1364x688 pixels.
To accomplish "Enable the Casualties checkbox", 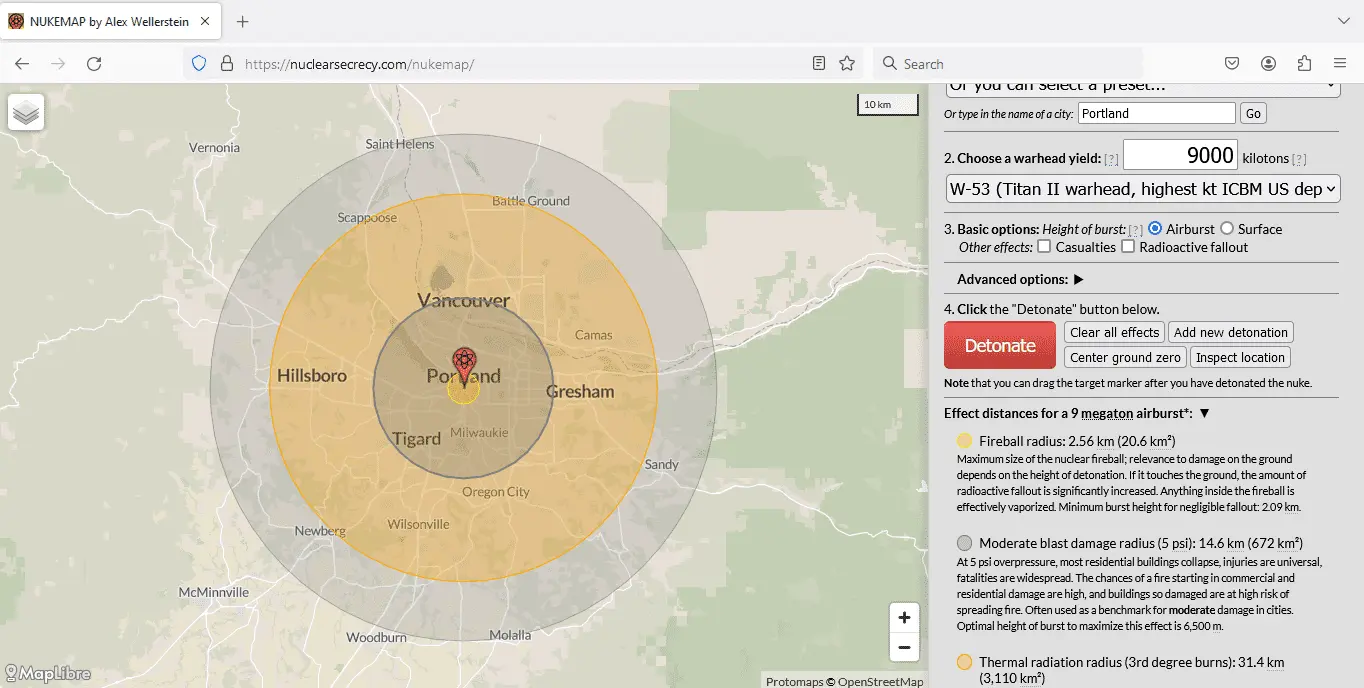I will (1044, 247).
